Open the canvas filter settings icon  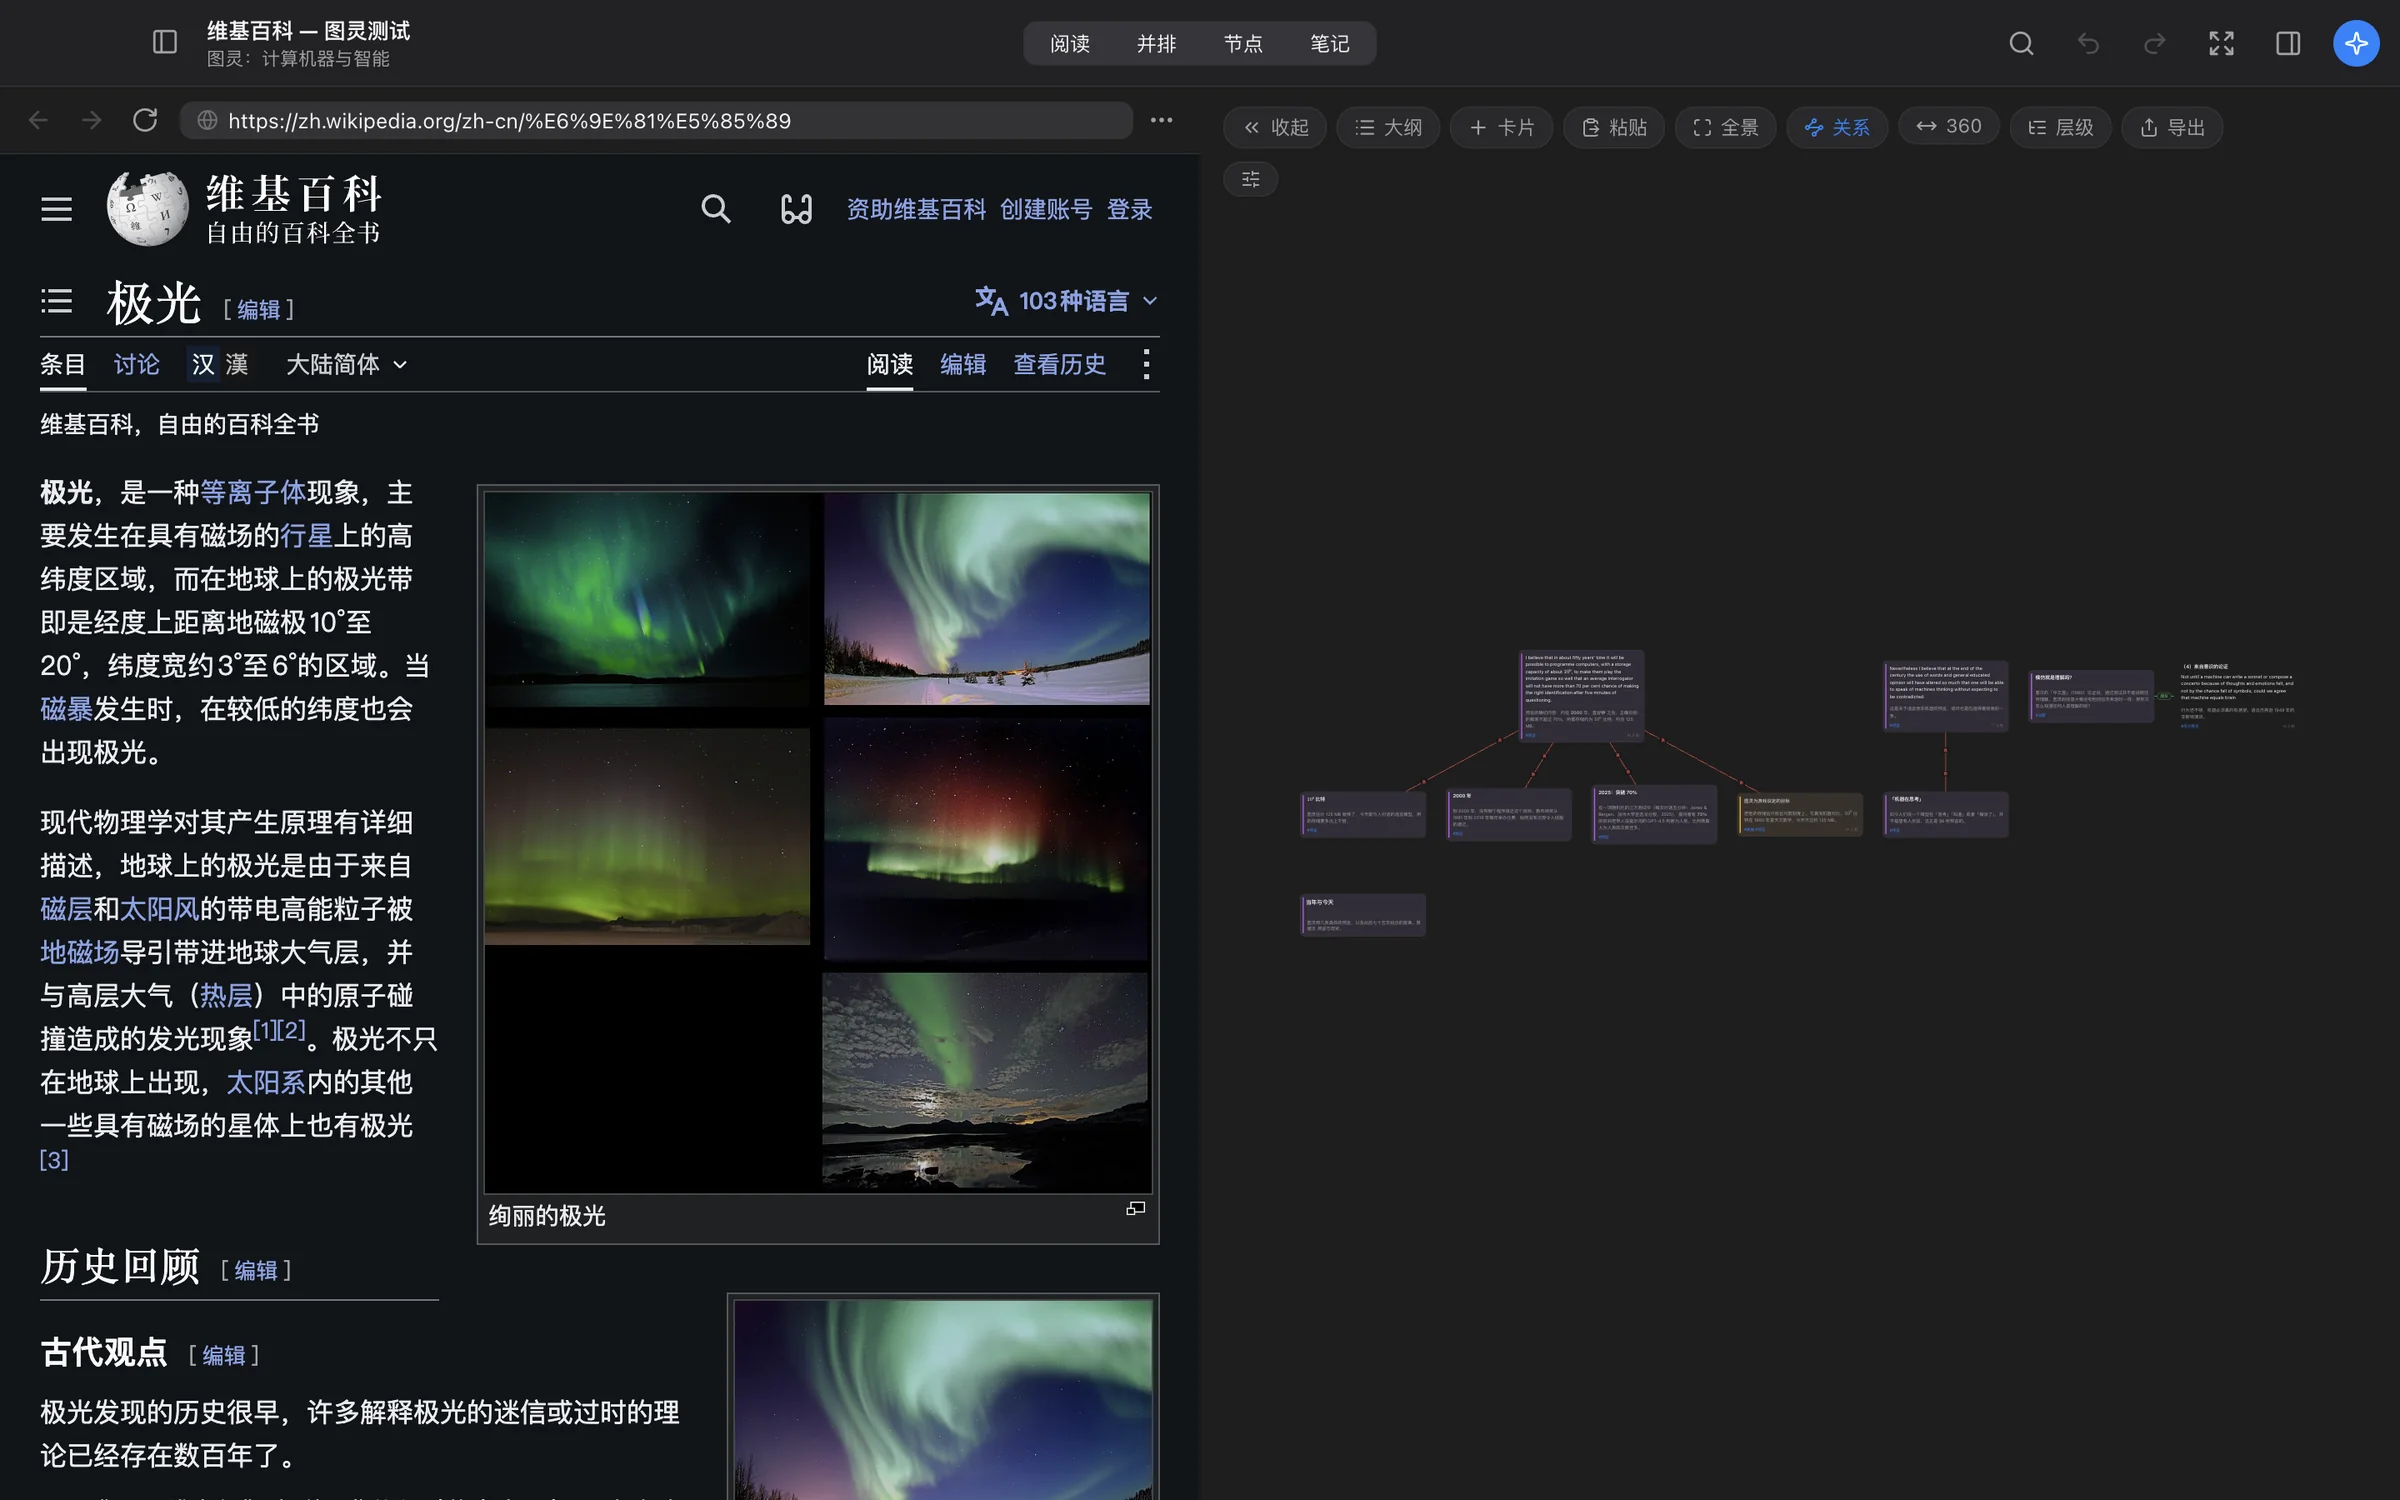click(x=1250, y=179)
